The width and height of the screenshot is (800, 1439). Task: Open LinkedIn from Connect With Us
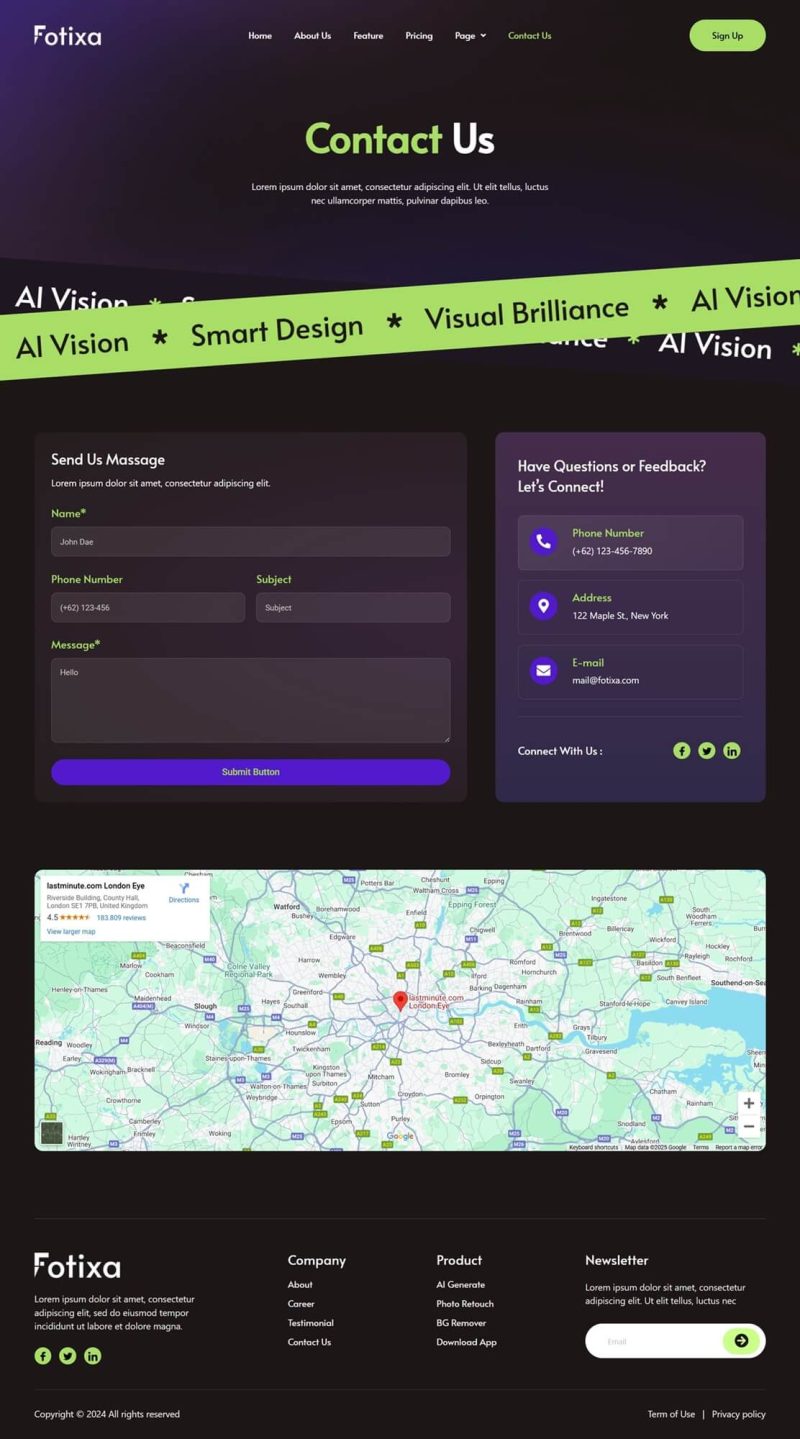coord(731,750)
